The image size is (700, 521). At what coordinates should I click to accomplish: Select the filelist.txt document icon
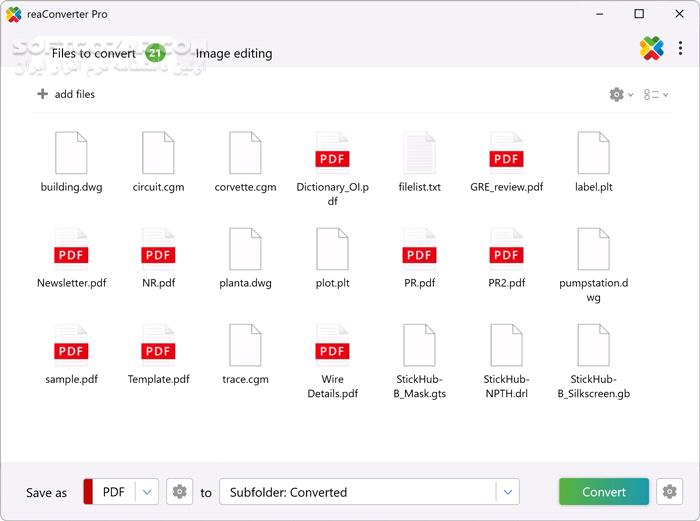point(419,153)
